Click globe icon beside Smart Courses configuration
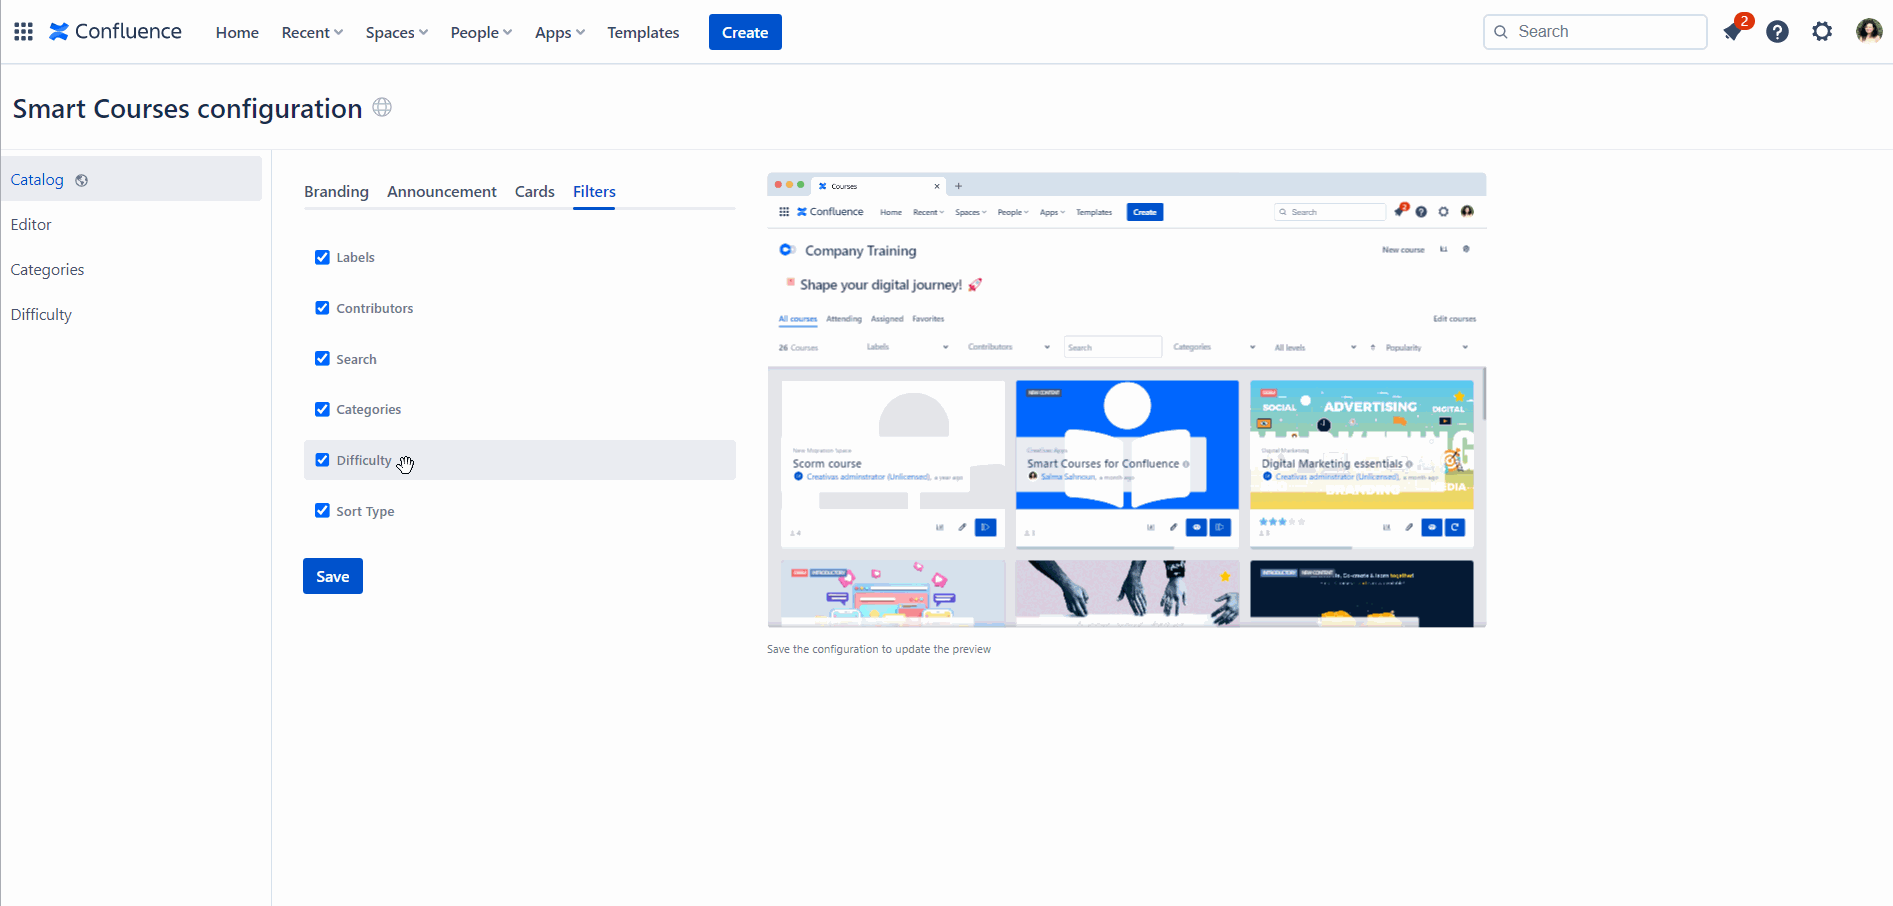The image size is (1893, 906). (x=382, y=107)
